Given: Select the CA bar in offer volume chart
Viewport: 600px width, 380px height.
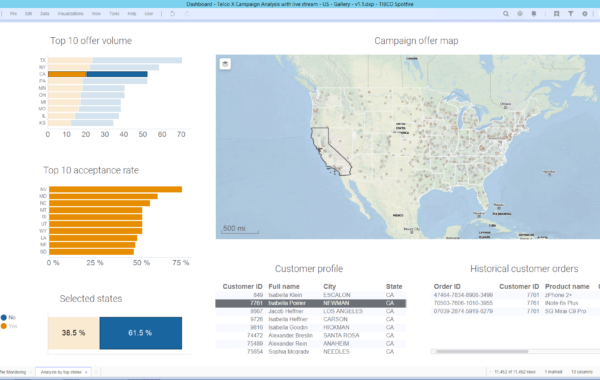Looking at the screenshot, I should [x=98, y=74].
